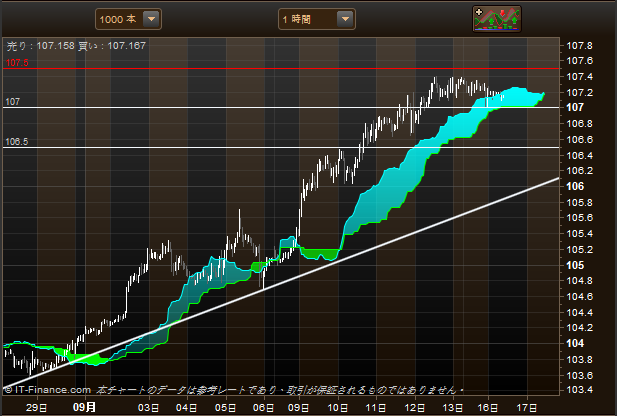Click the bold 105 price axis label
Screen dimensions: 617x416
pyautogui.click(x=575, y=265)
